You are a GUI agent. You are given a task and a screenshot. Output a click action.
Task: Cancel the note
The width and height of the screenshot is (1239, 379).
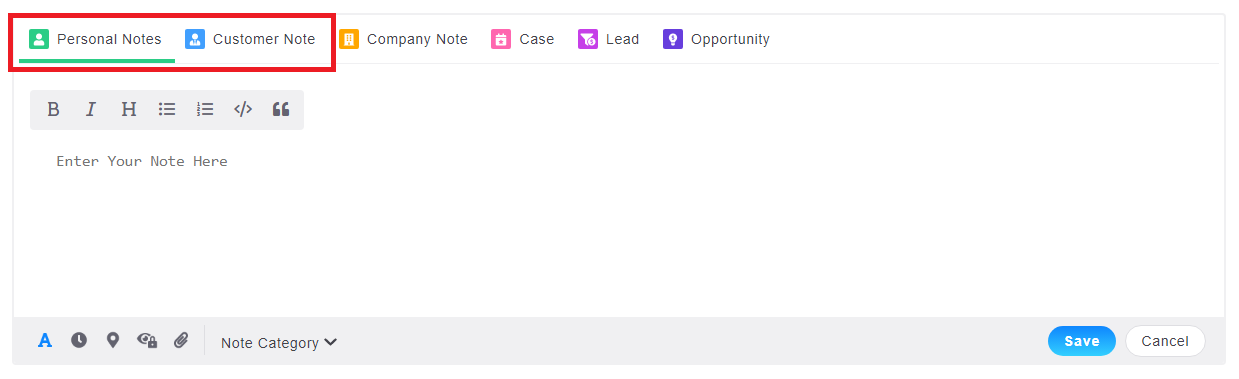pos(1165,341)
